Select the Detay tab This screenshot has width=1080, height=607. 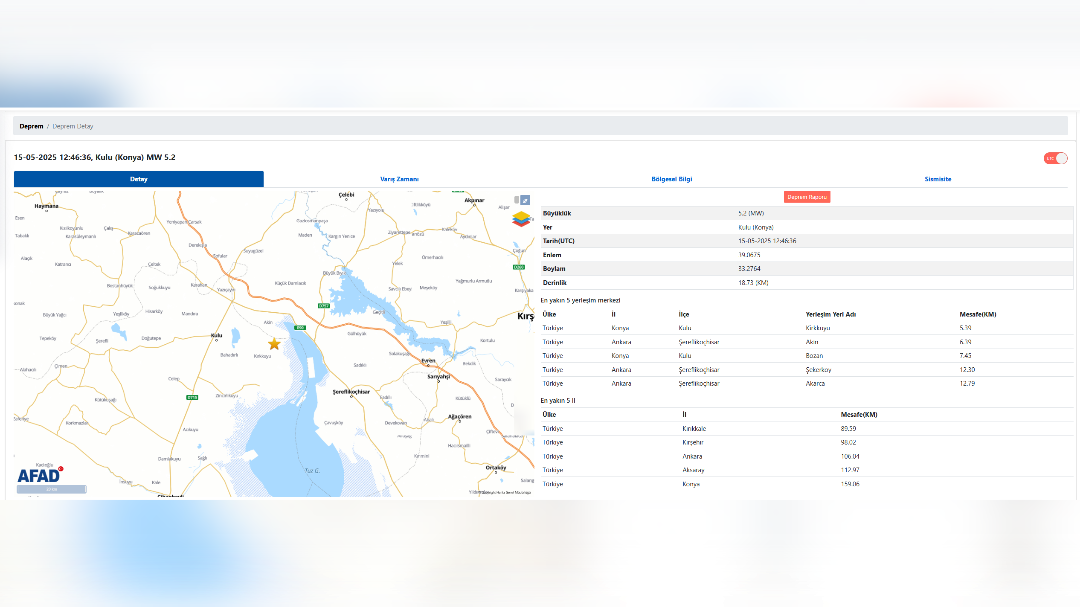pyautogui.click(x=138, y=179)
